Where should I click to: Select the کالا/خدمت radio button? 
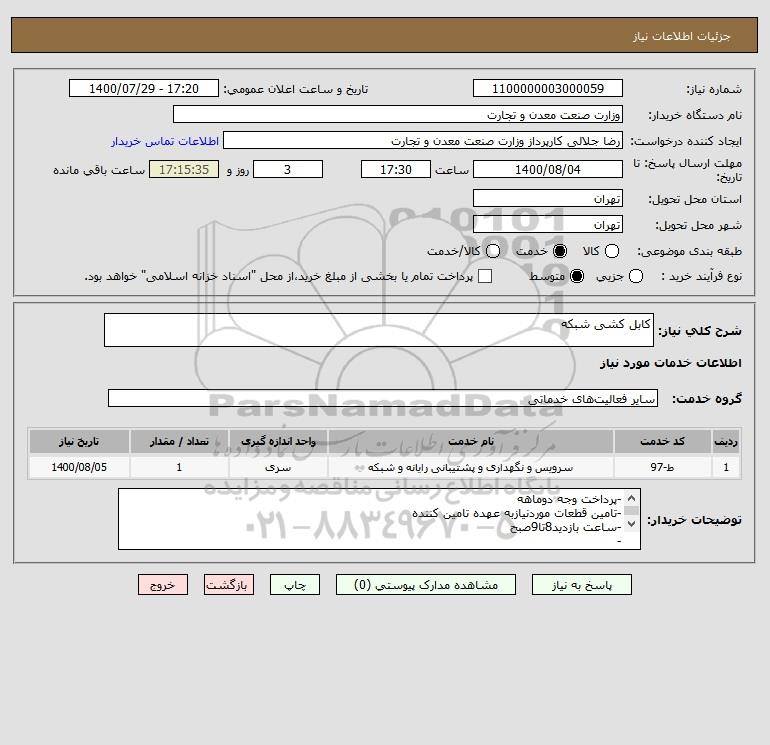[x=493, y=251]
